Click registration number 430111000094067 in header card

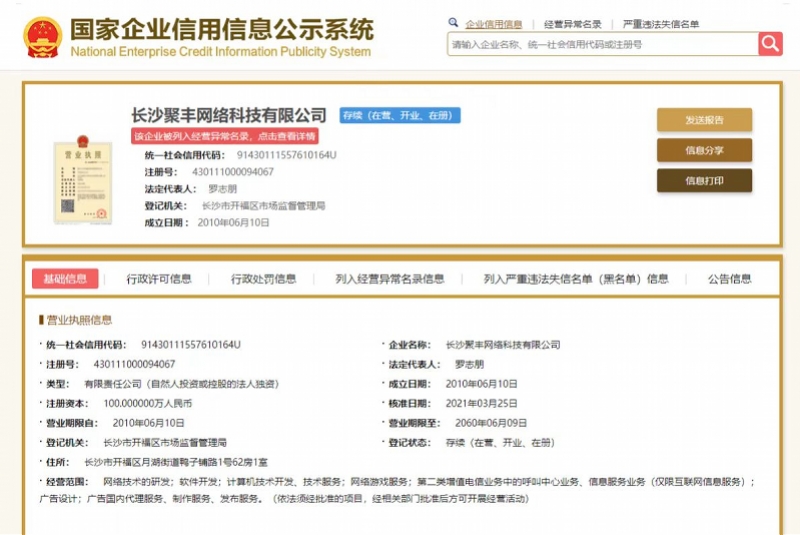tap(233, 172)
